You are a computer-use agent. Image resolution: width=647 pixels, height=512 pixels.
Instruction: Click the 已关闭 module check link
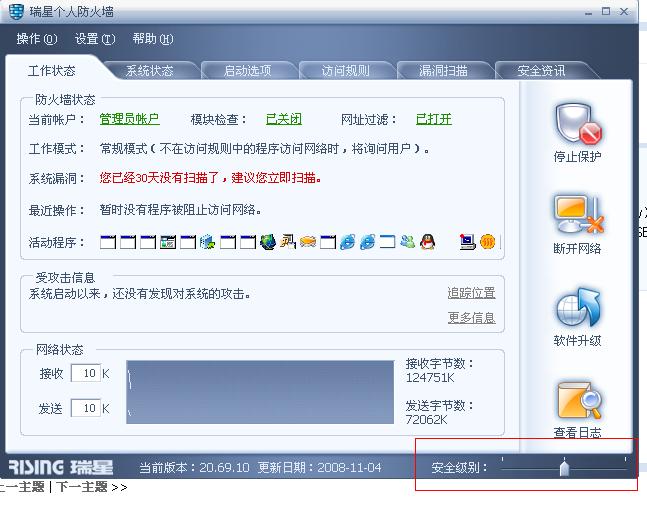click(284, 119)
